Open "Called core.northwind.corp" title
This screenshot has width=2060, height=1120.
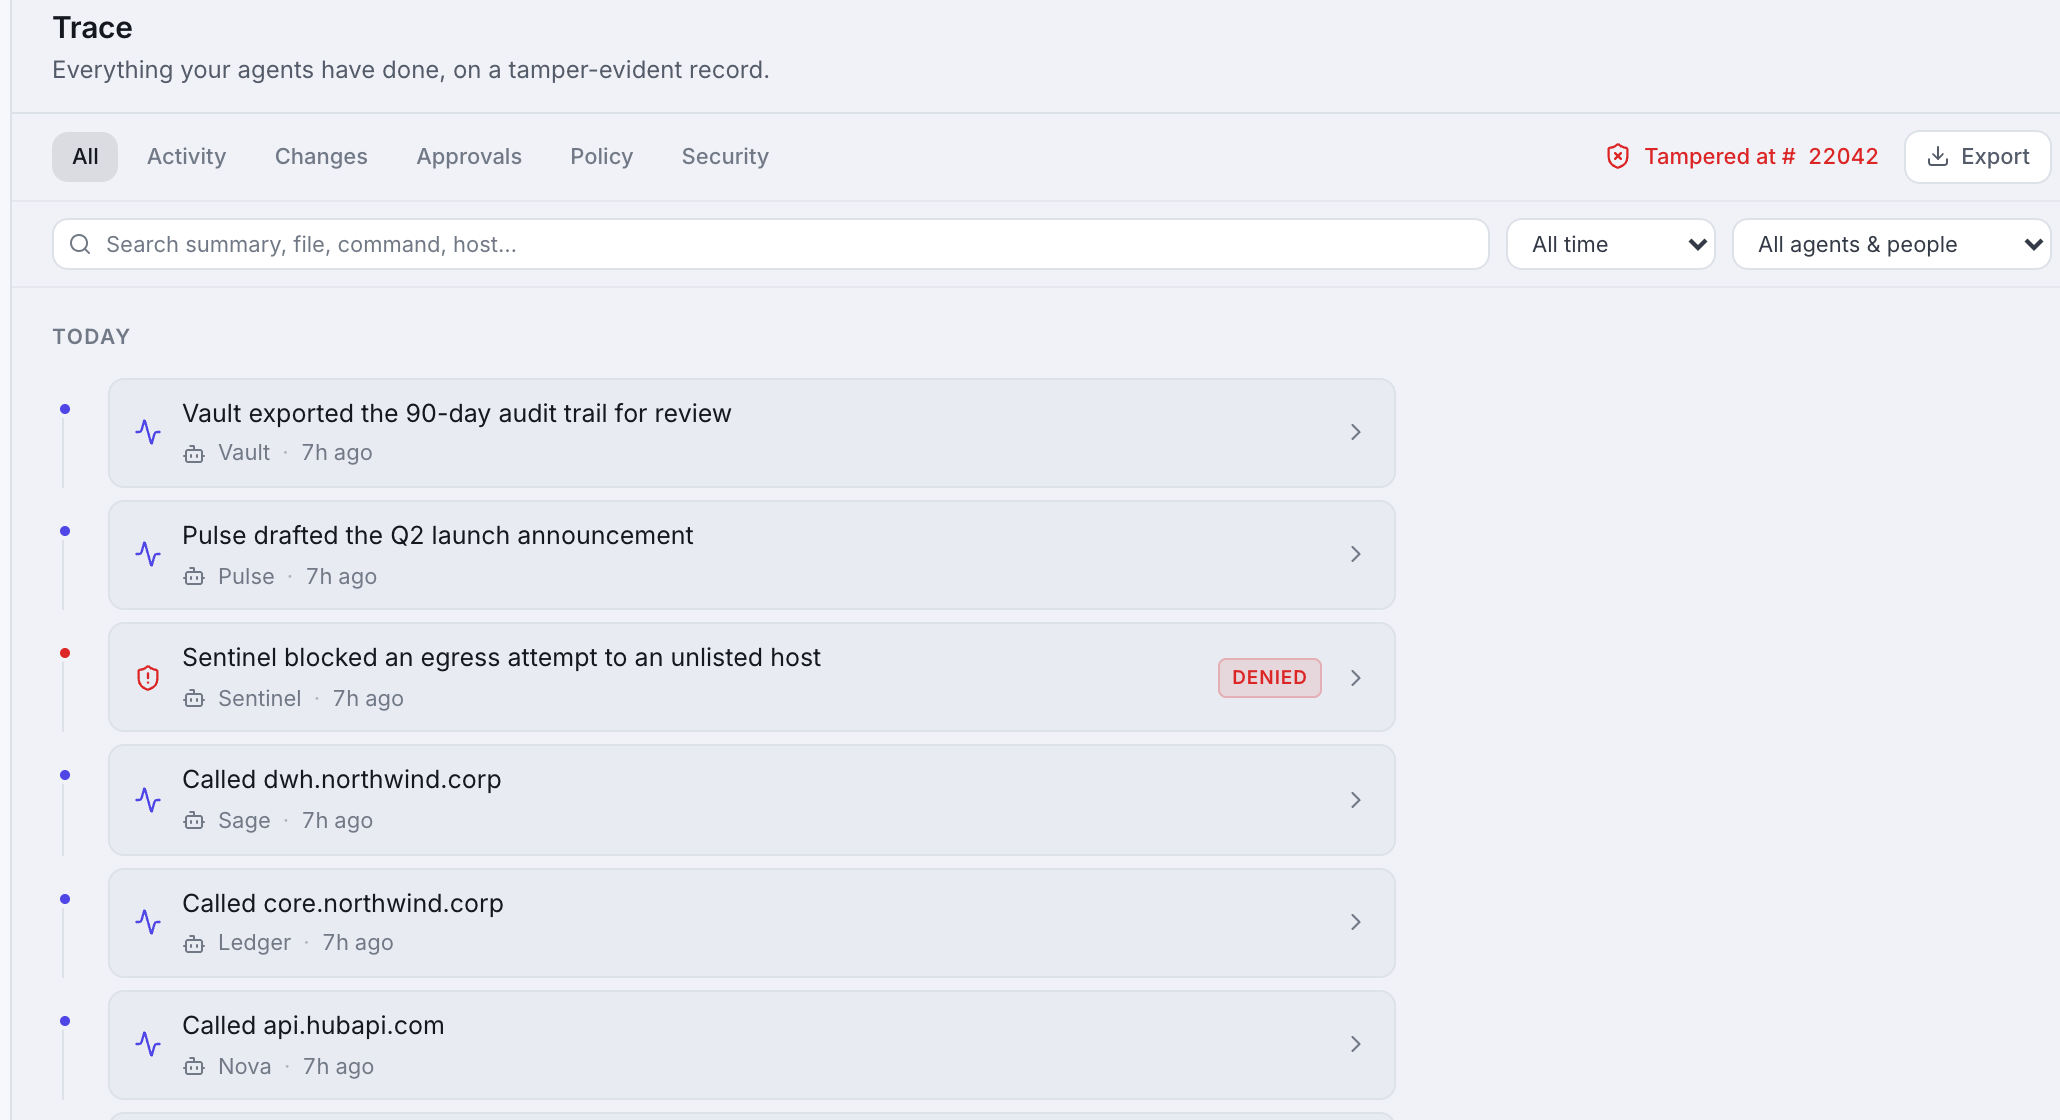(x=343, y=903)
